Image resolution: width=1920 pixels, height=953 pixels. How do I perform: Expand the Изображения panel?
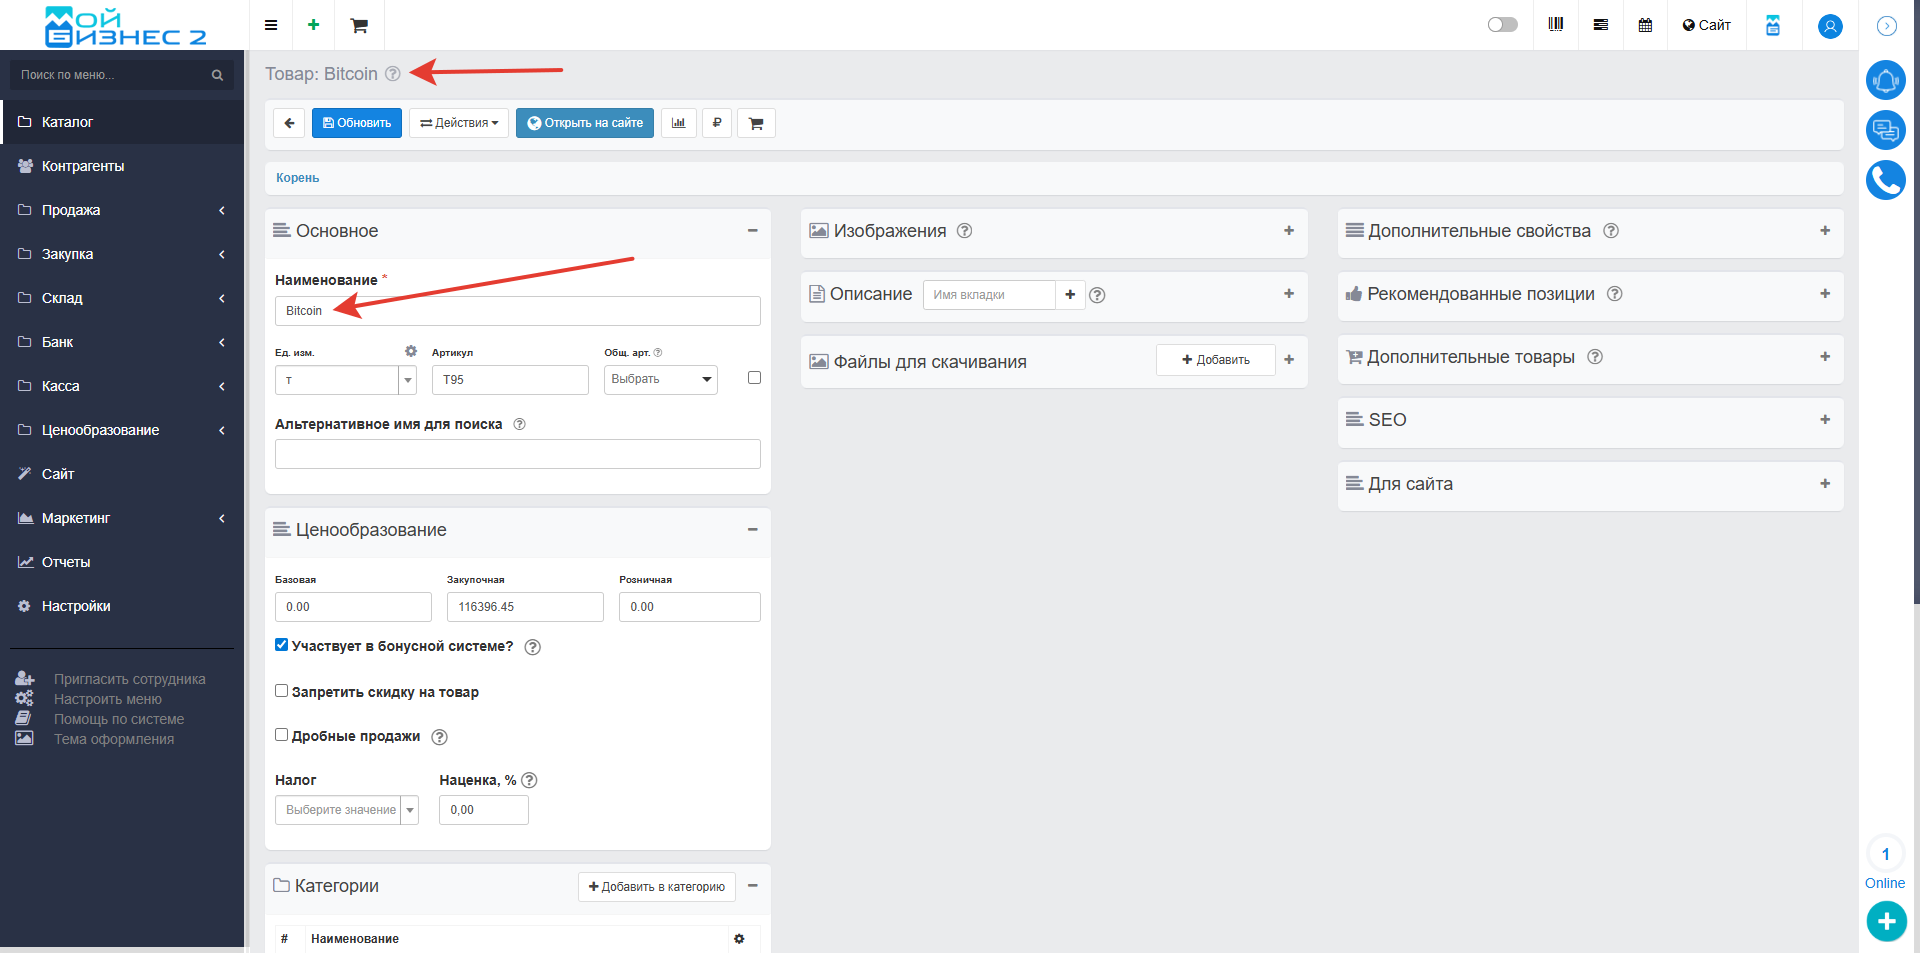point(1289,231)
